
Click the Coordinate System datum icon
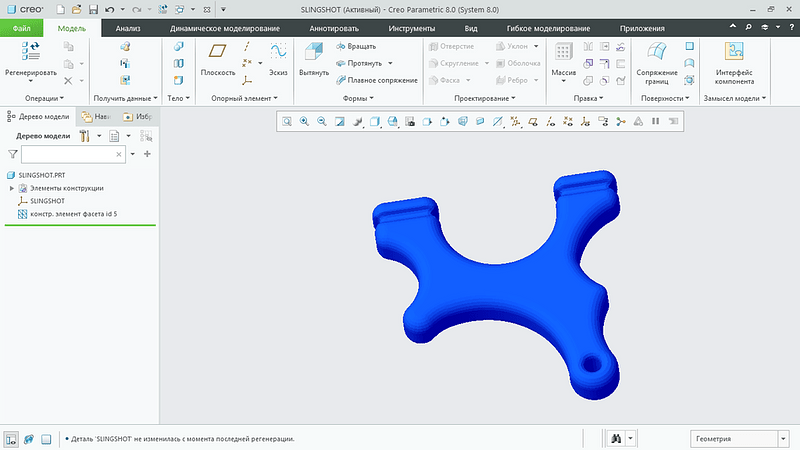[x=247, y=80]
